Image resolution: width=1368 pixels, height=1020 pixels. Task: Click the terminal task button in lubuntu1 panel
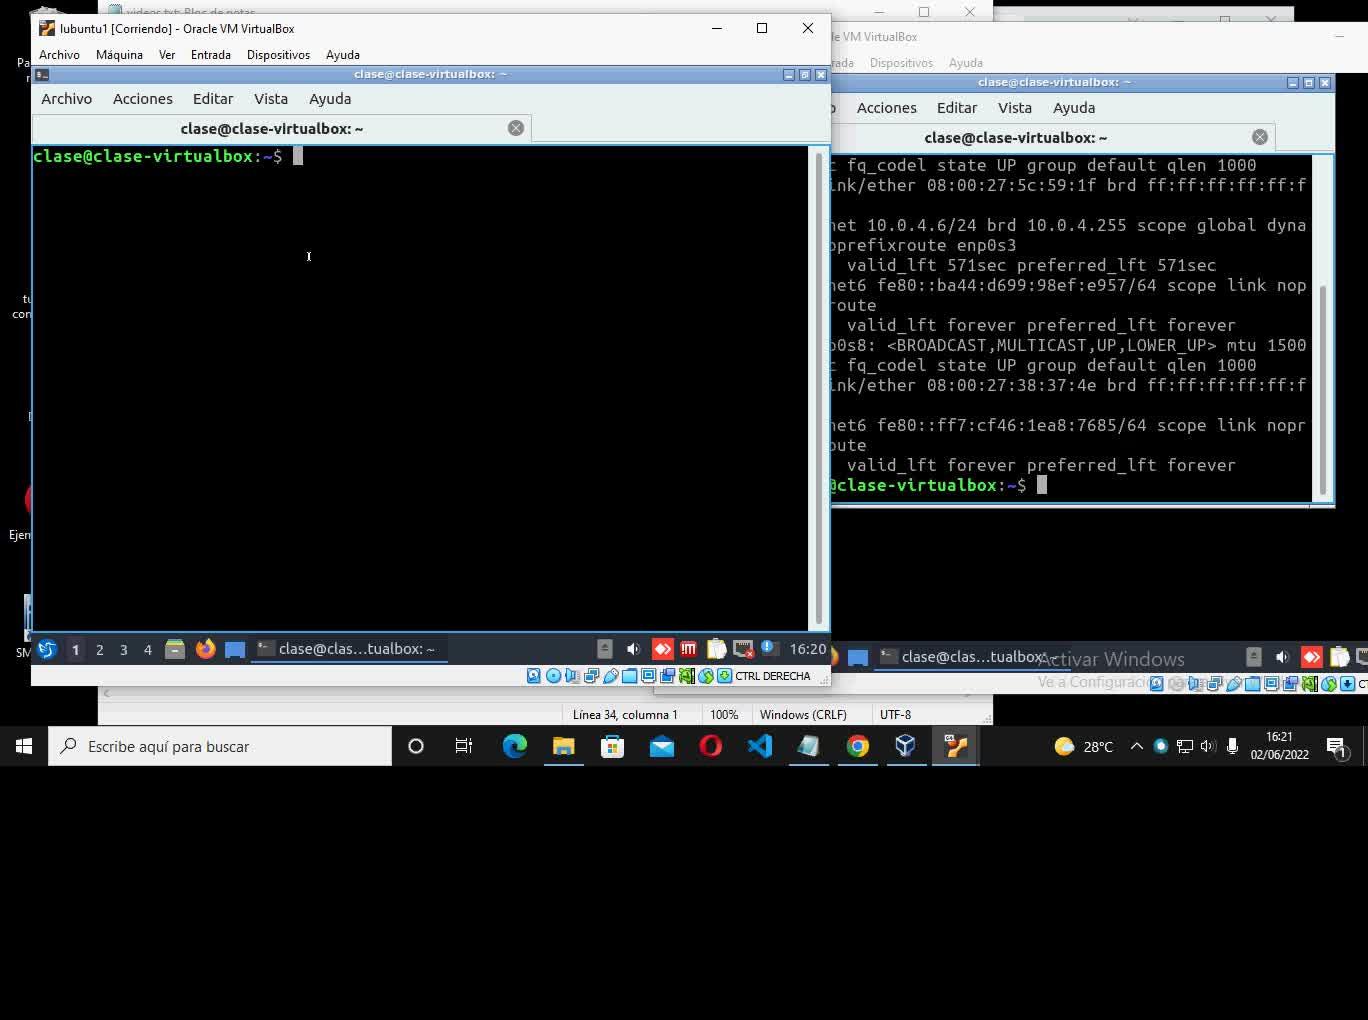pos(347,649)
